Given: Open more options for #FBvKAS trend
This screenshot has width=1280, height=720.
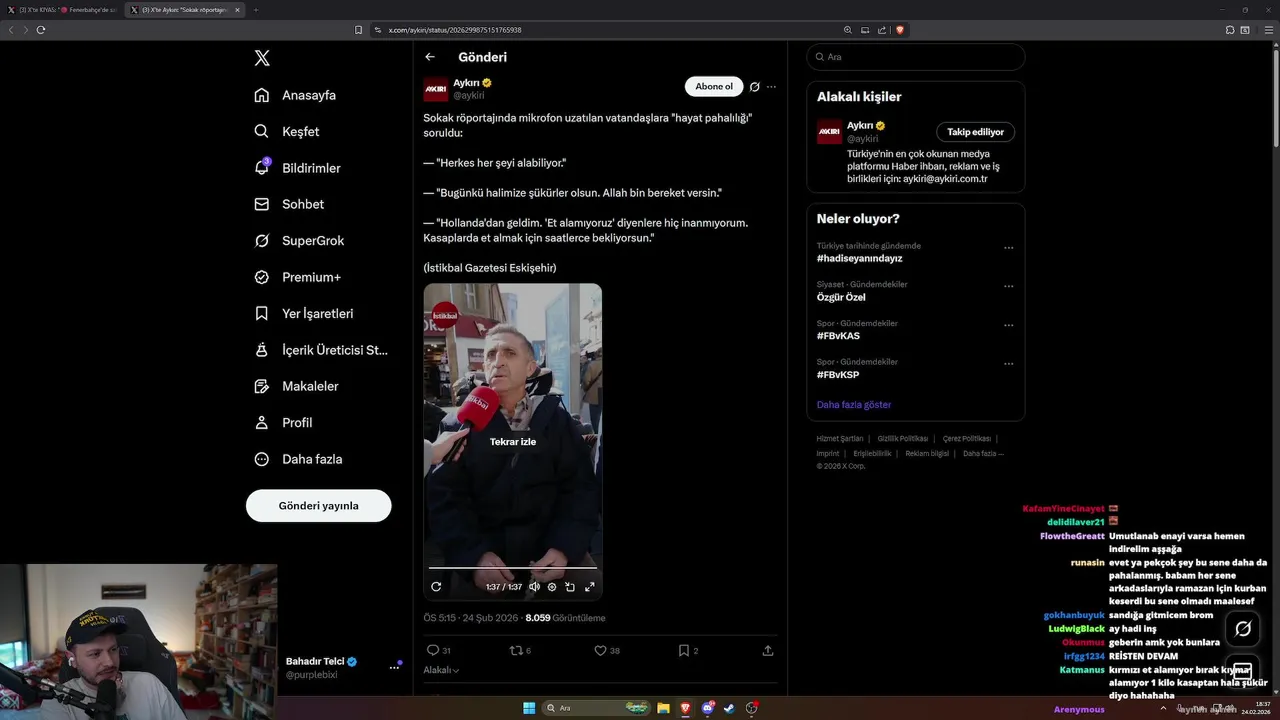Looking at the screenshot, I should coord(1008,325).
